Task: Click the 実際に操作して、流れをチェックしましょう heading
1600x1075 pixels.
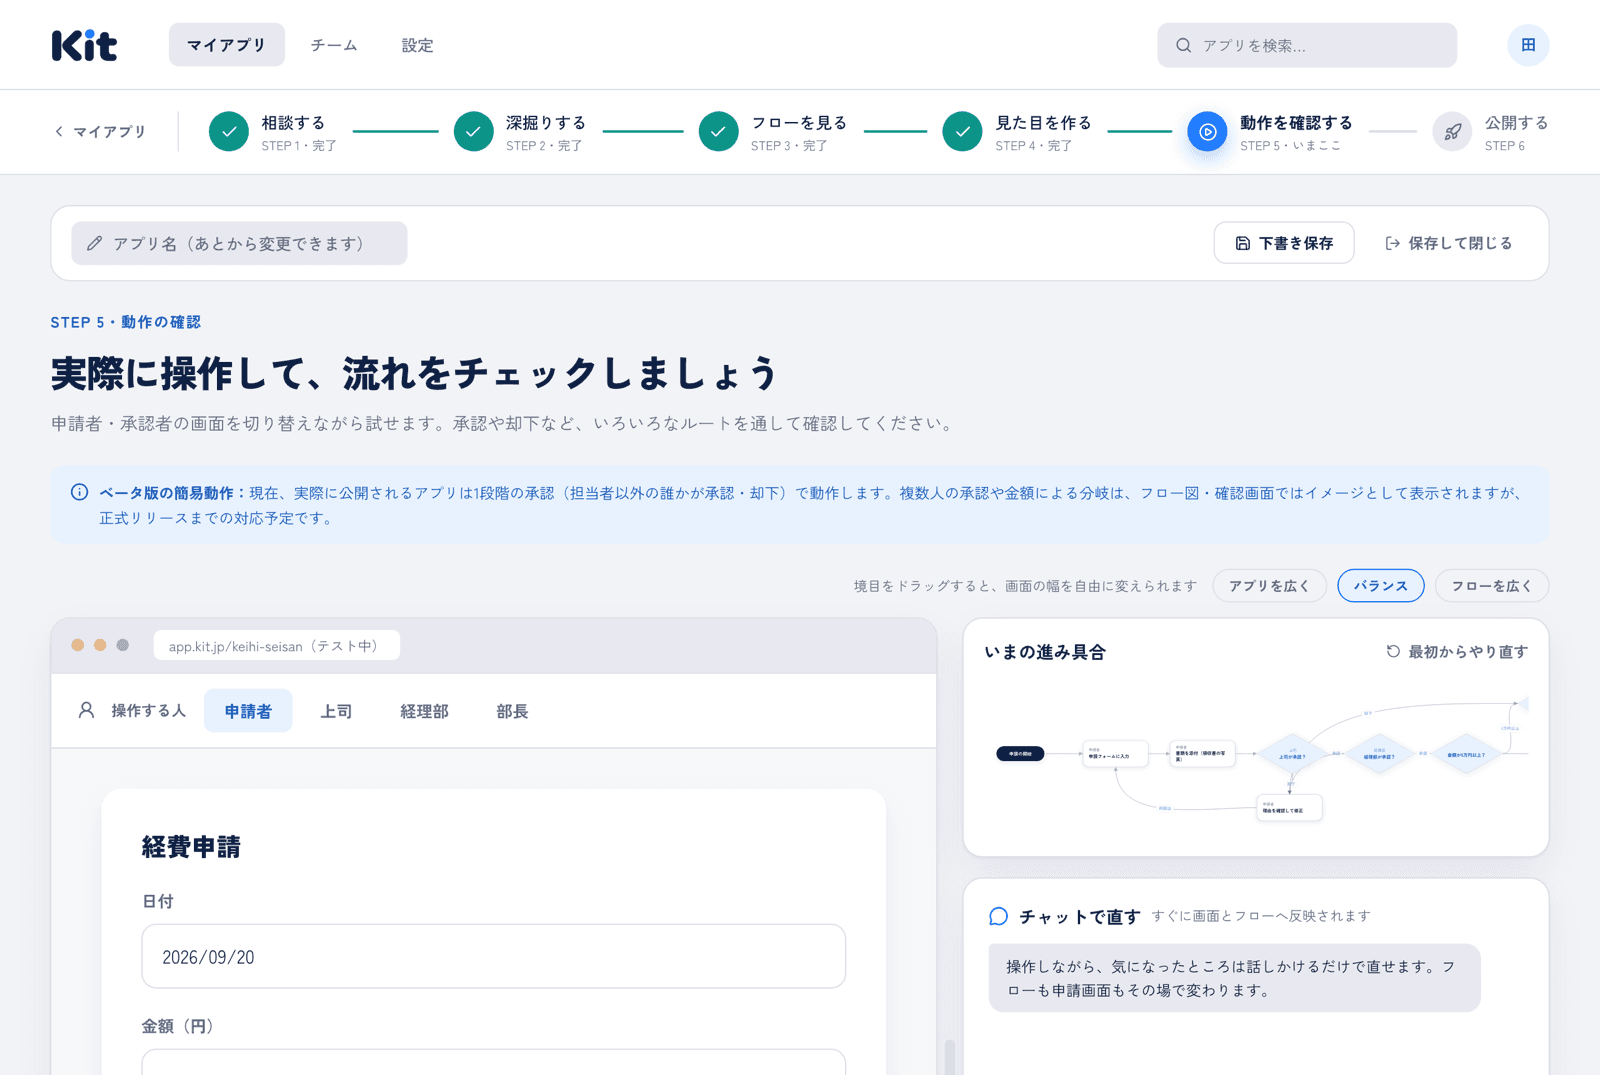Action: point(415,374)
